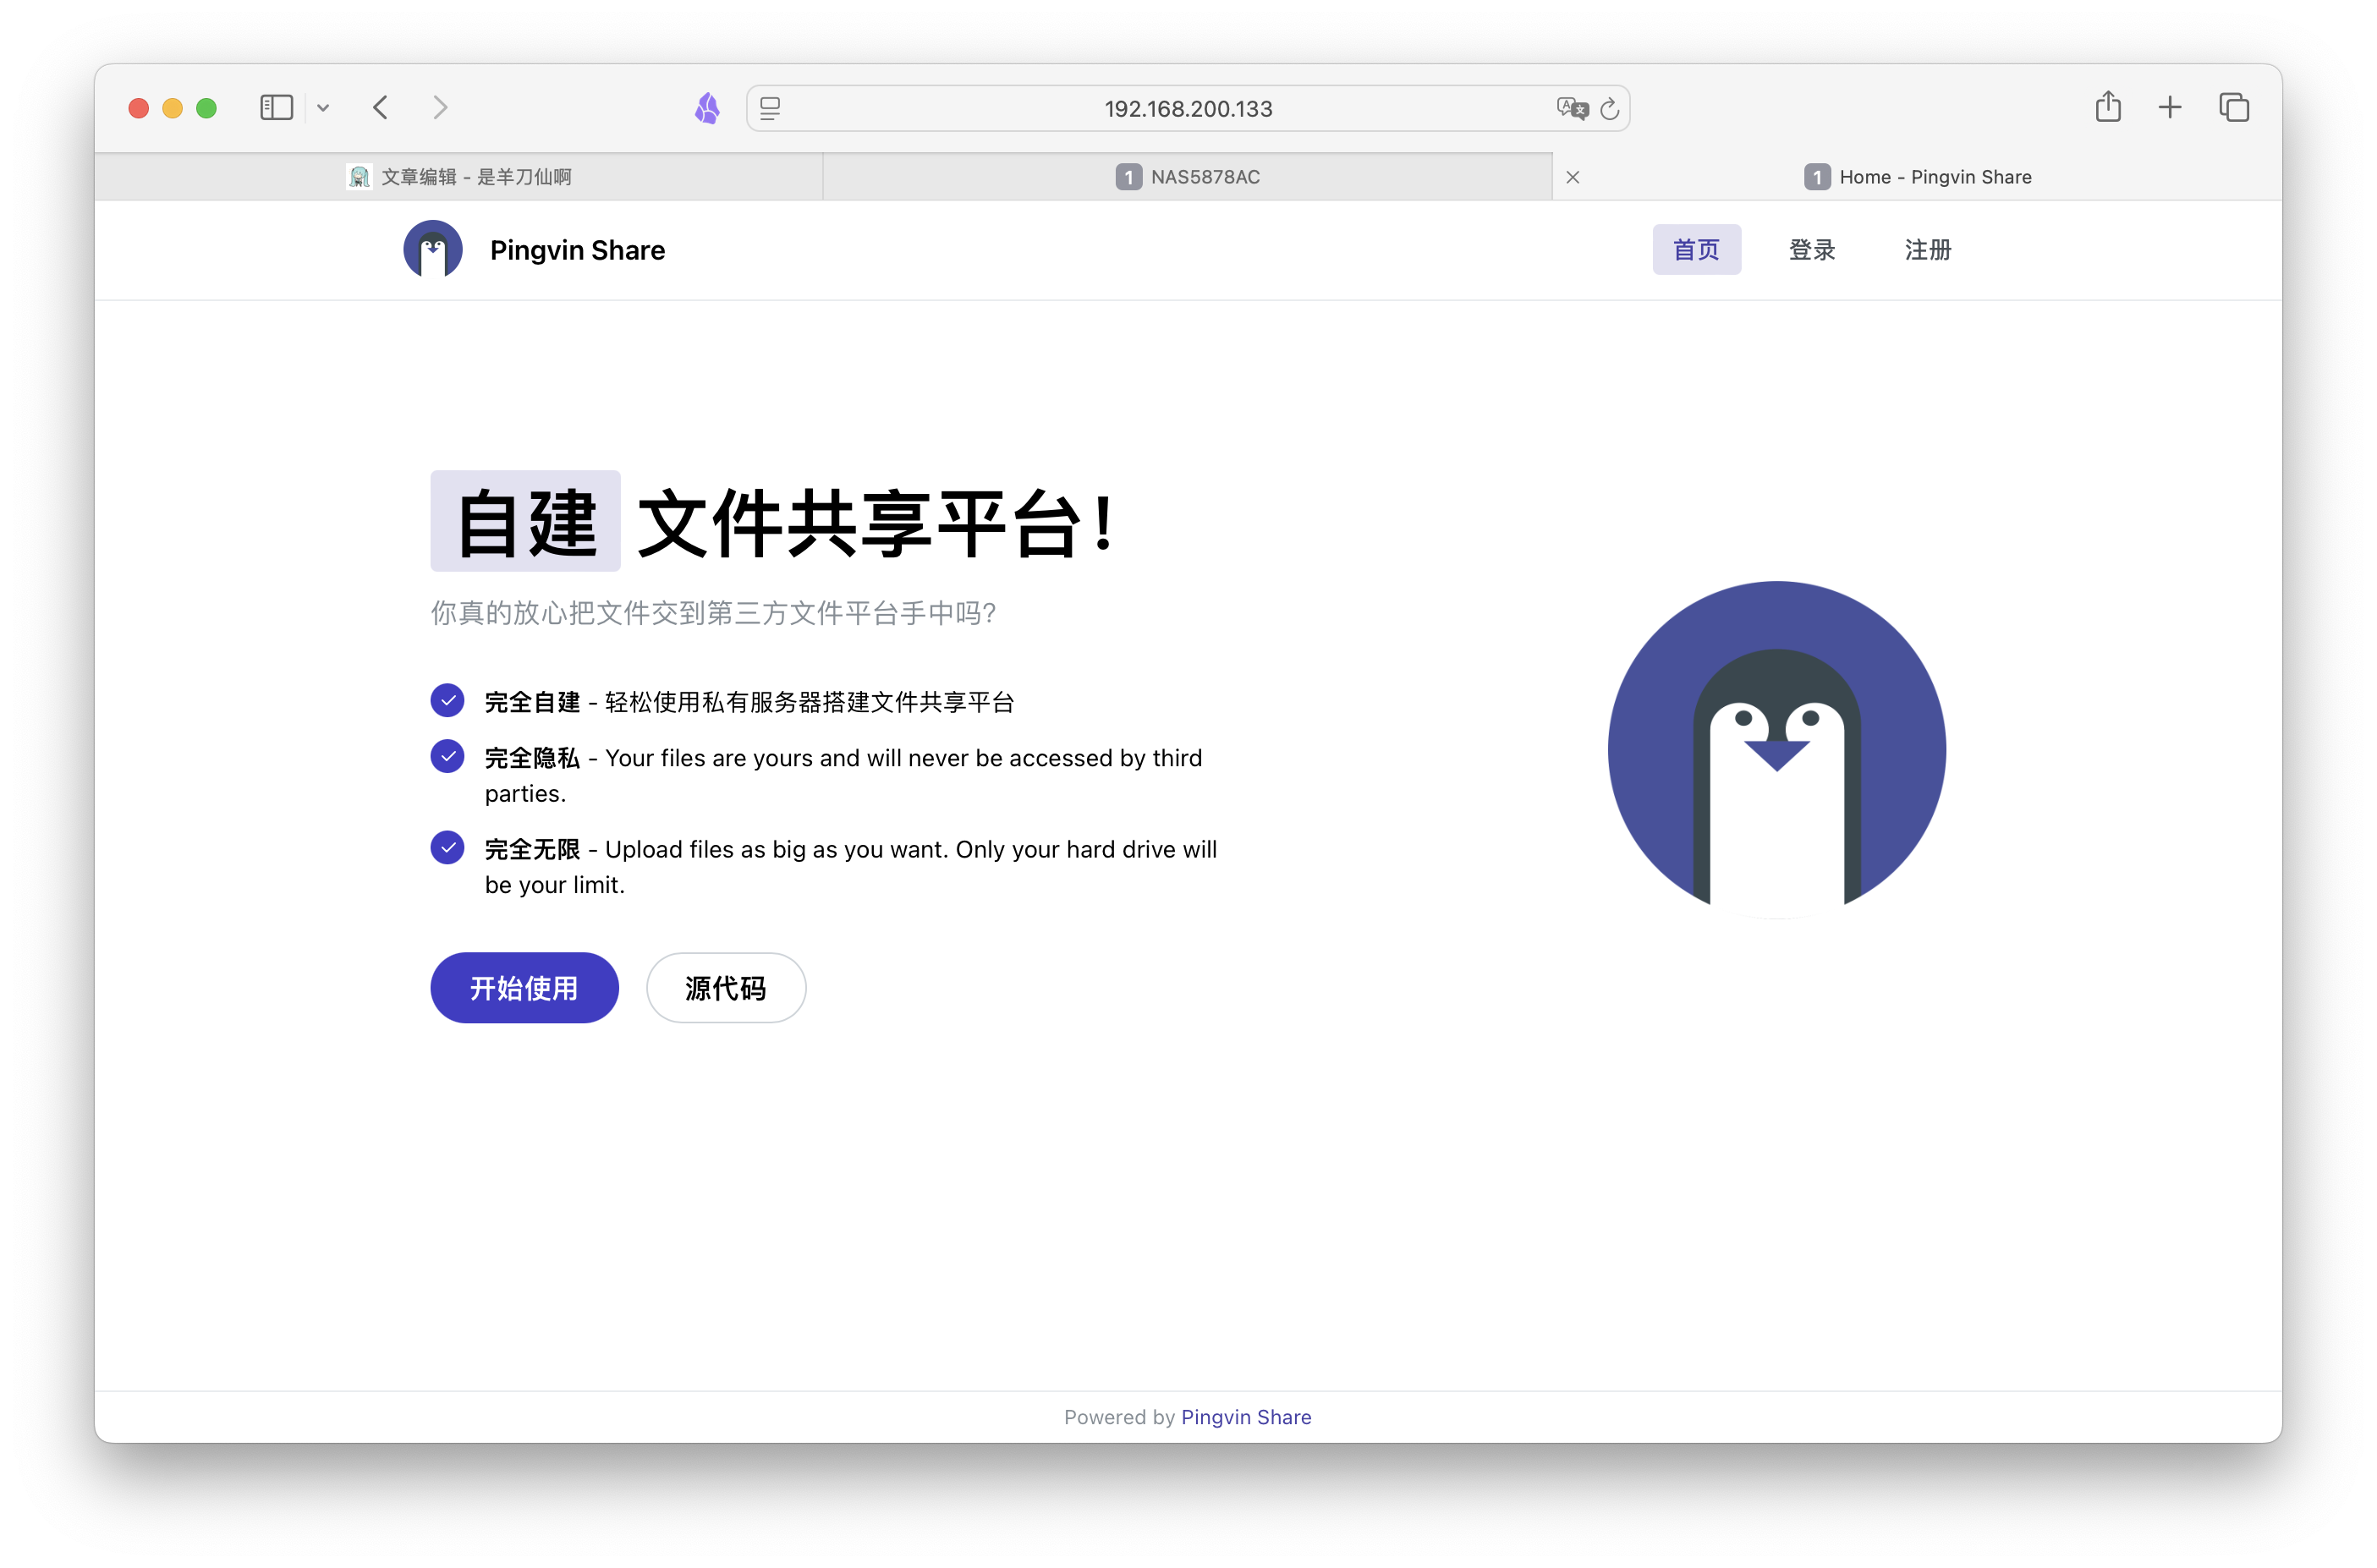Open the sidebar options dropdown chevron
The image size is (2377, 1568).
click(323, 108)
